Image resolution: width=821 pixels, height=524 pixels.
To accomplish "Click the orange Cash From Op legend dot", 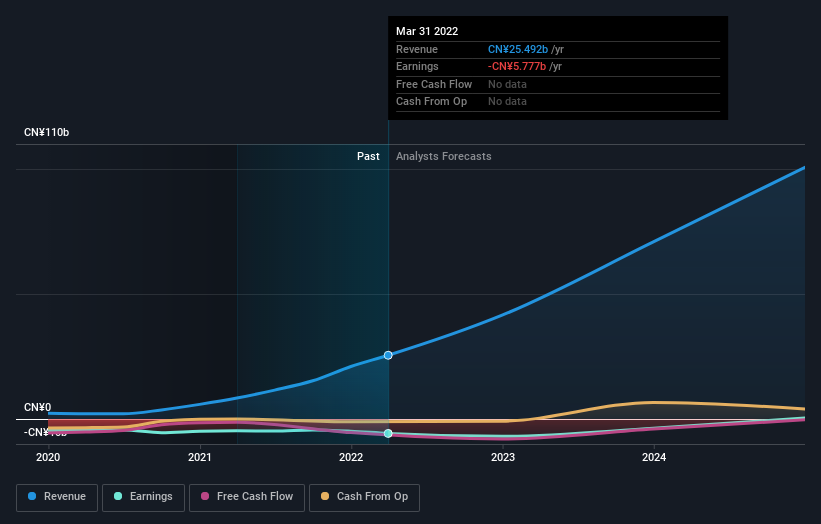I will [x=325, y=496].
